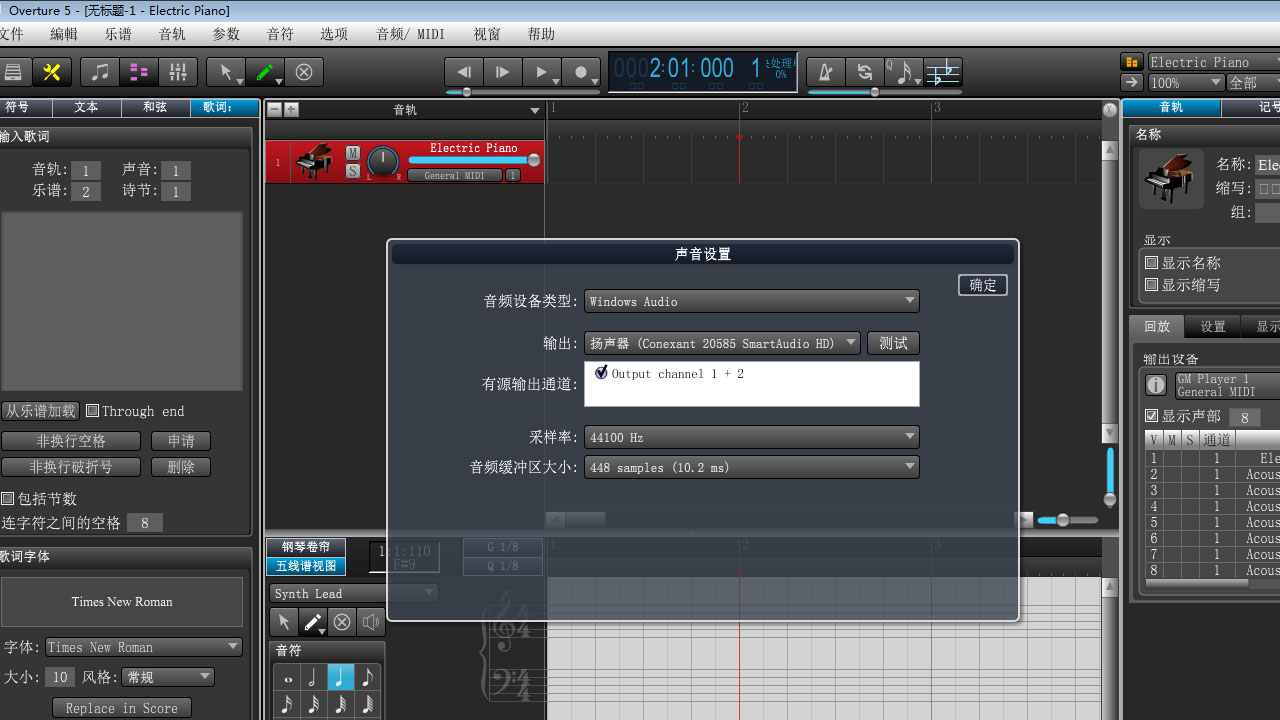Toggle the 显示名称 checkbox in the right panel
This screenshot has width=1280, height=720.
point(1152,262)
